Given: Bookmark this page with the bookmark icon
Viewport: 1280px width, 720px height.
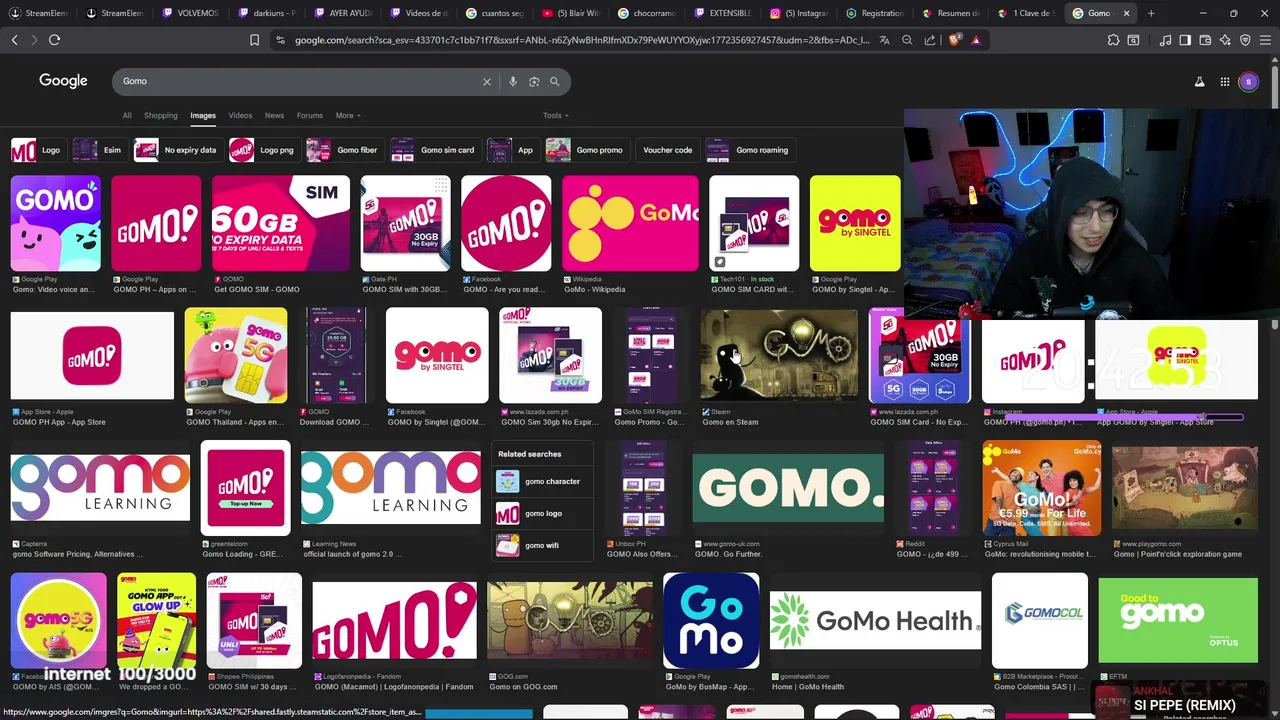Looking at the screenshot, I should point(254,40).
